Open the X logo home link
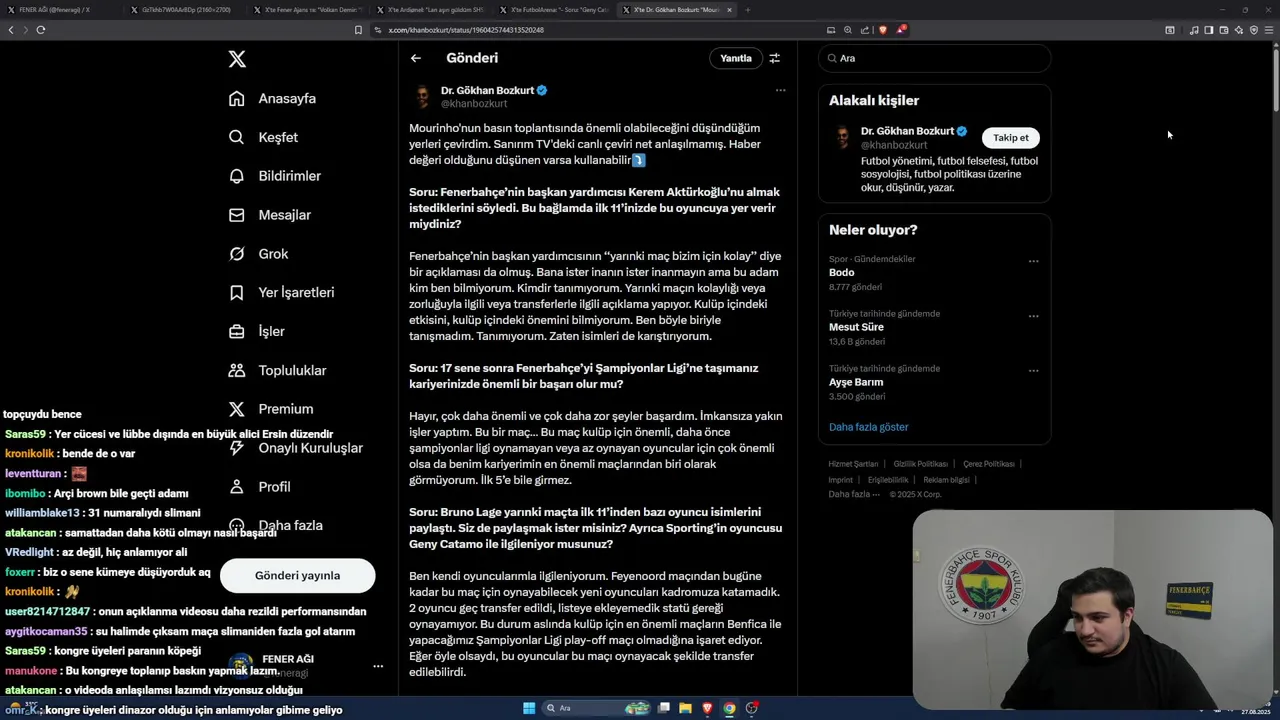This screenshot has width=1280, height=720. 237,59
